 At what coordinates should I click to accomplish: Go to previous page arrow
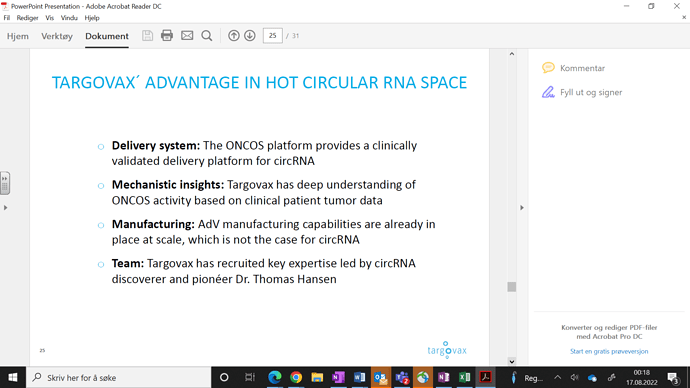coord(234,36)
